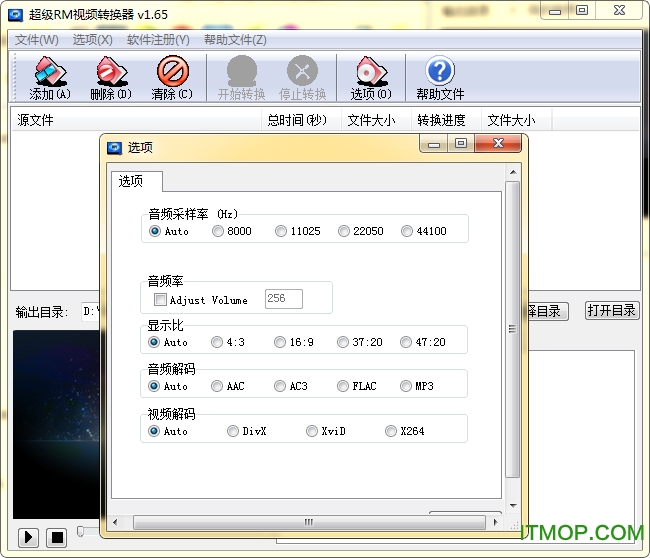
Task: Click the preview playback slider handle
Action: coord(80,531)
